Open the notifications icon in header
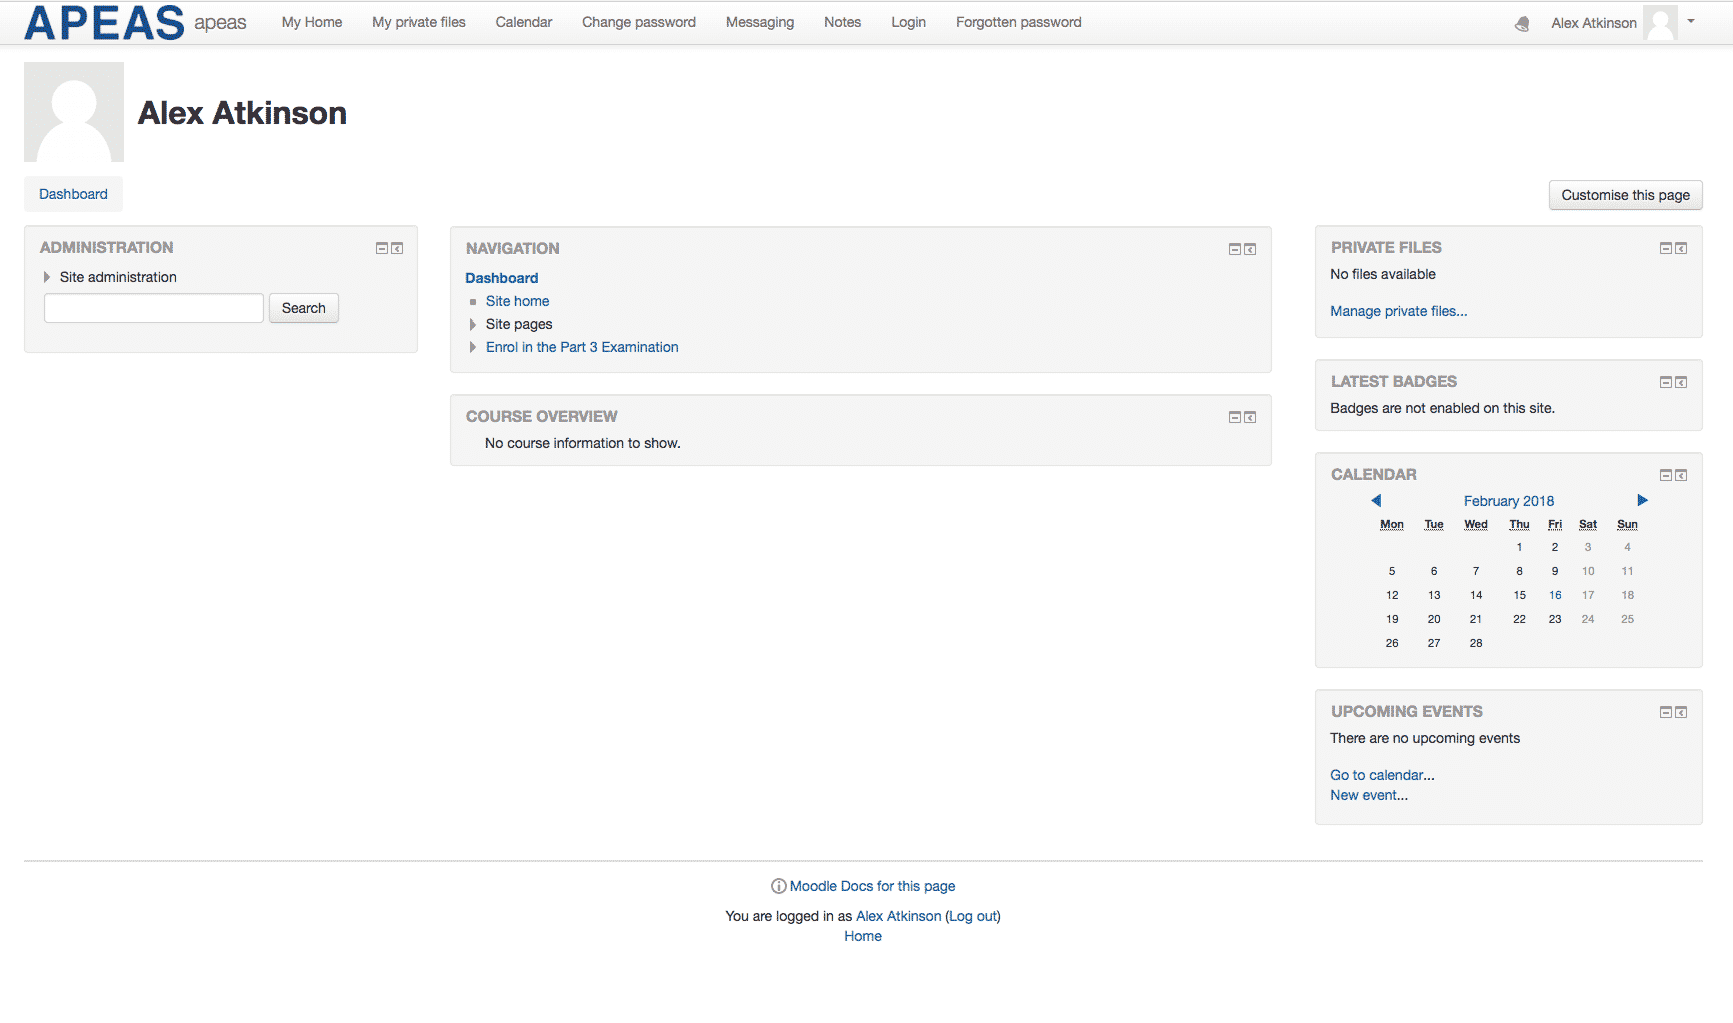The image size is (1733, 1023). click(1522, 23)
